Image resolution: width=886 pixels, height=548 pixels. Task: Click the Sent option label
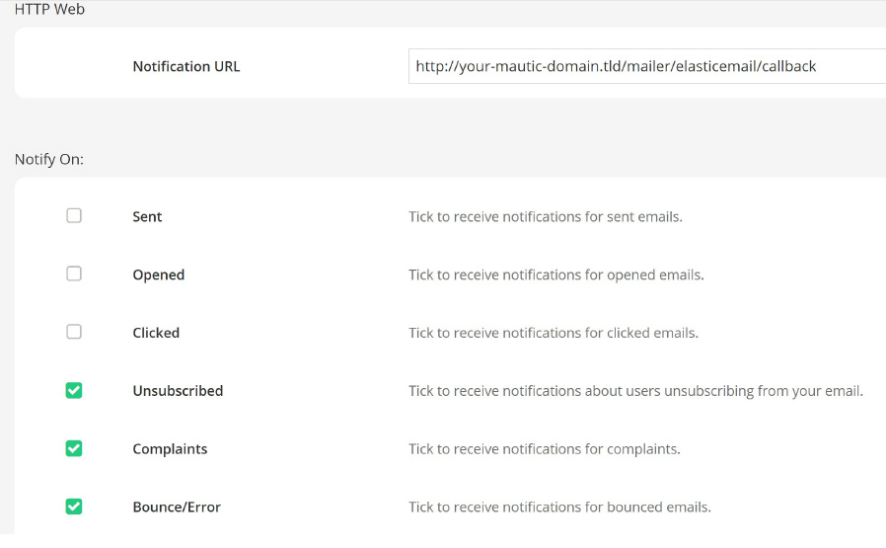pos(147,217)
